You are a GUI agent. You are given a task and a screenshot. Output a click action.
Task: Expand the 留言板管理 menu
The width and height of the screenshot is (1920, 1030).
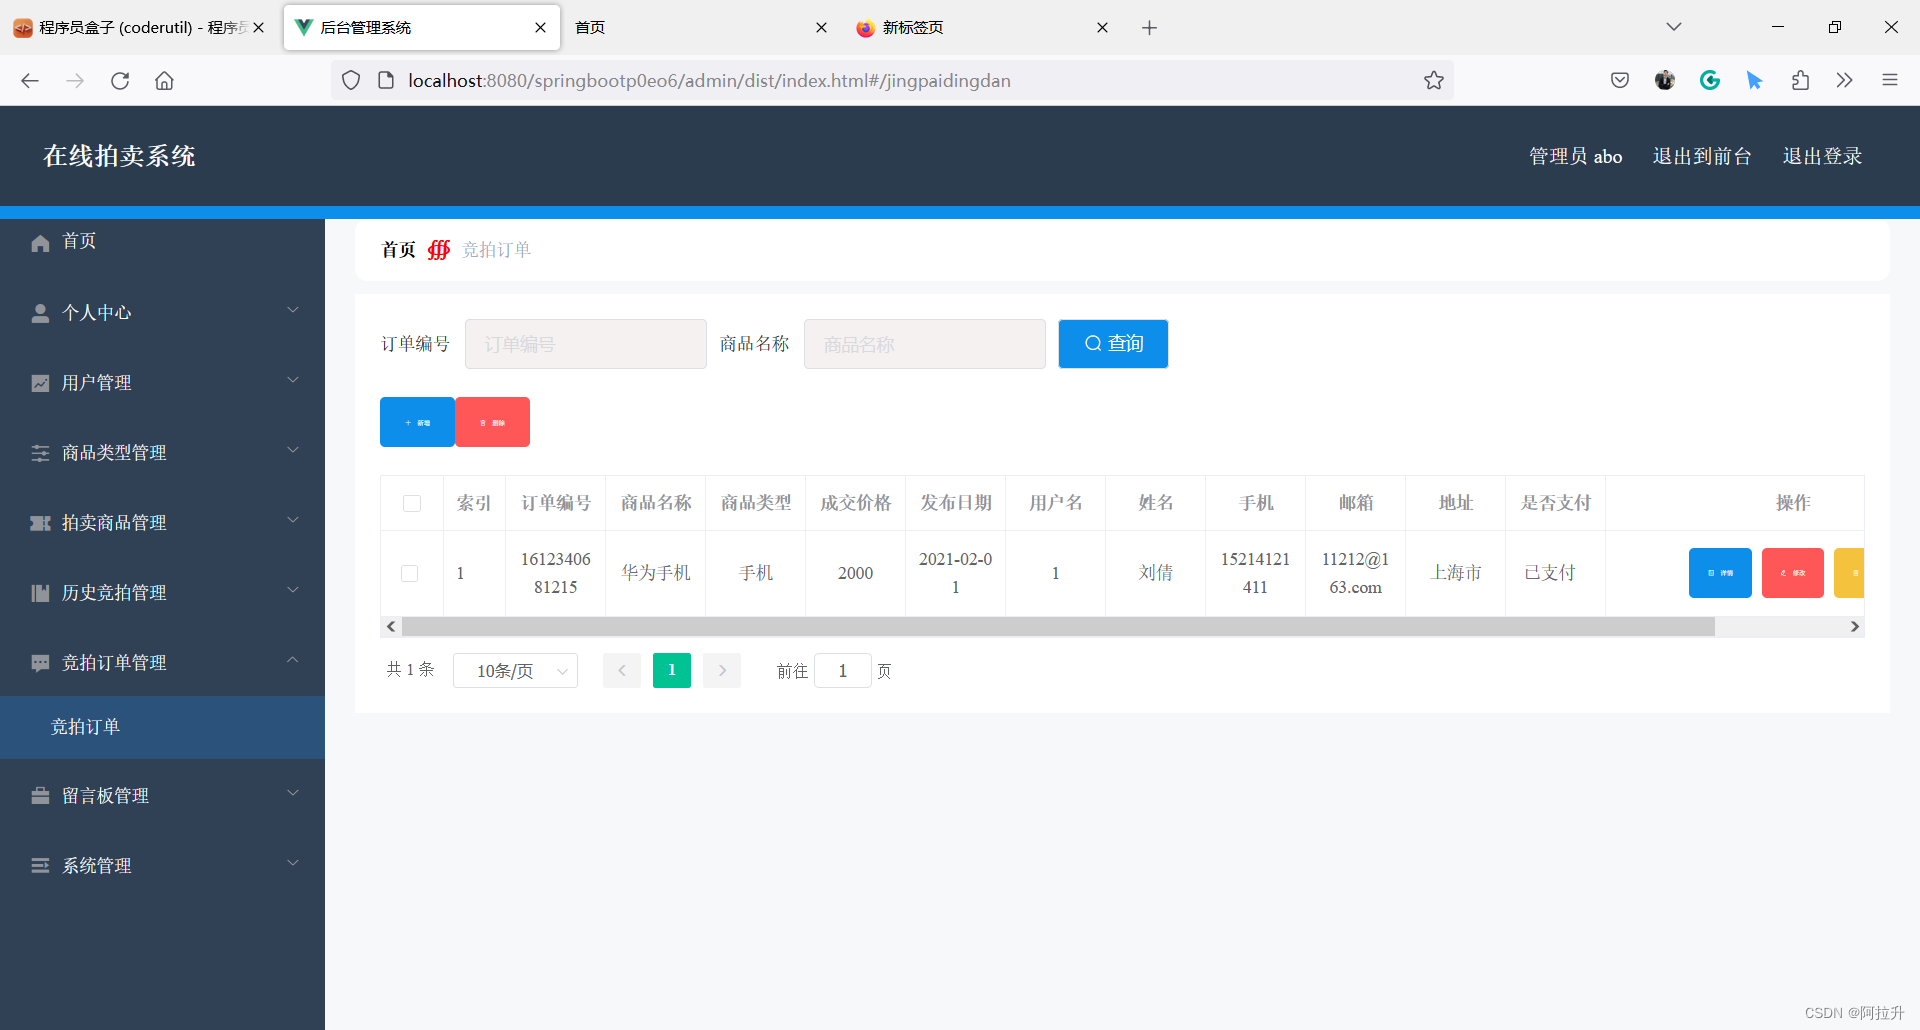pyautogui.click(x=293, y=794)
